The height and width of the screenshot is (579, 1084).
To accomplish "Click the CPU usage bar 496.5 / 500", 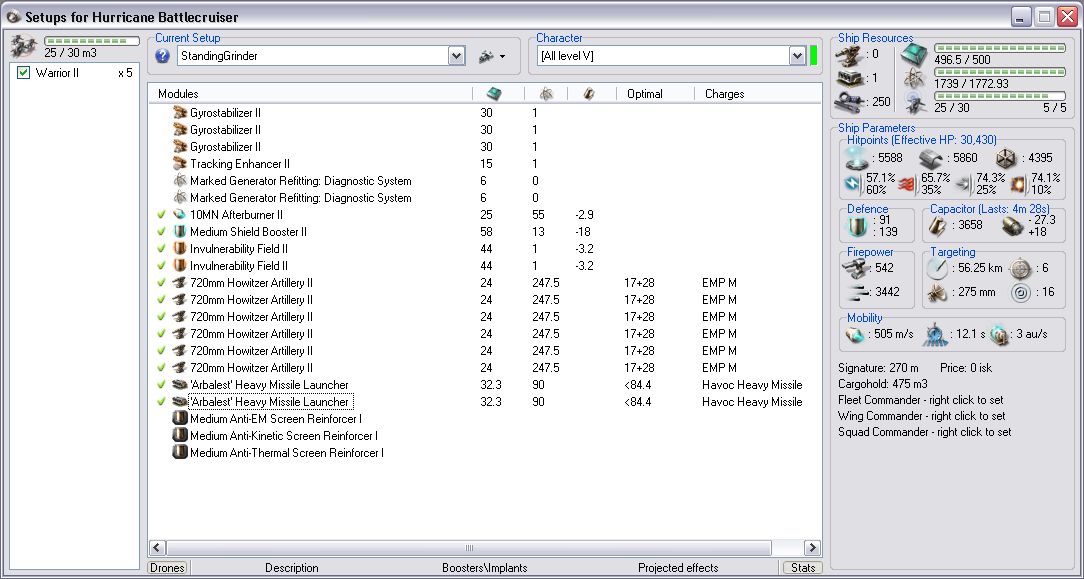I will tap(1000, 48).
